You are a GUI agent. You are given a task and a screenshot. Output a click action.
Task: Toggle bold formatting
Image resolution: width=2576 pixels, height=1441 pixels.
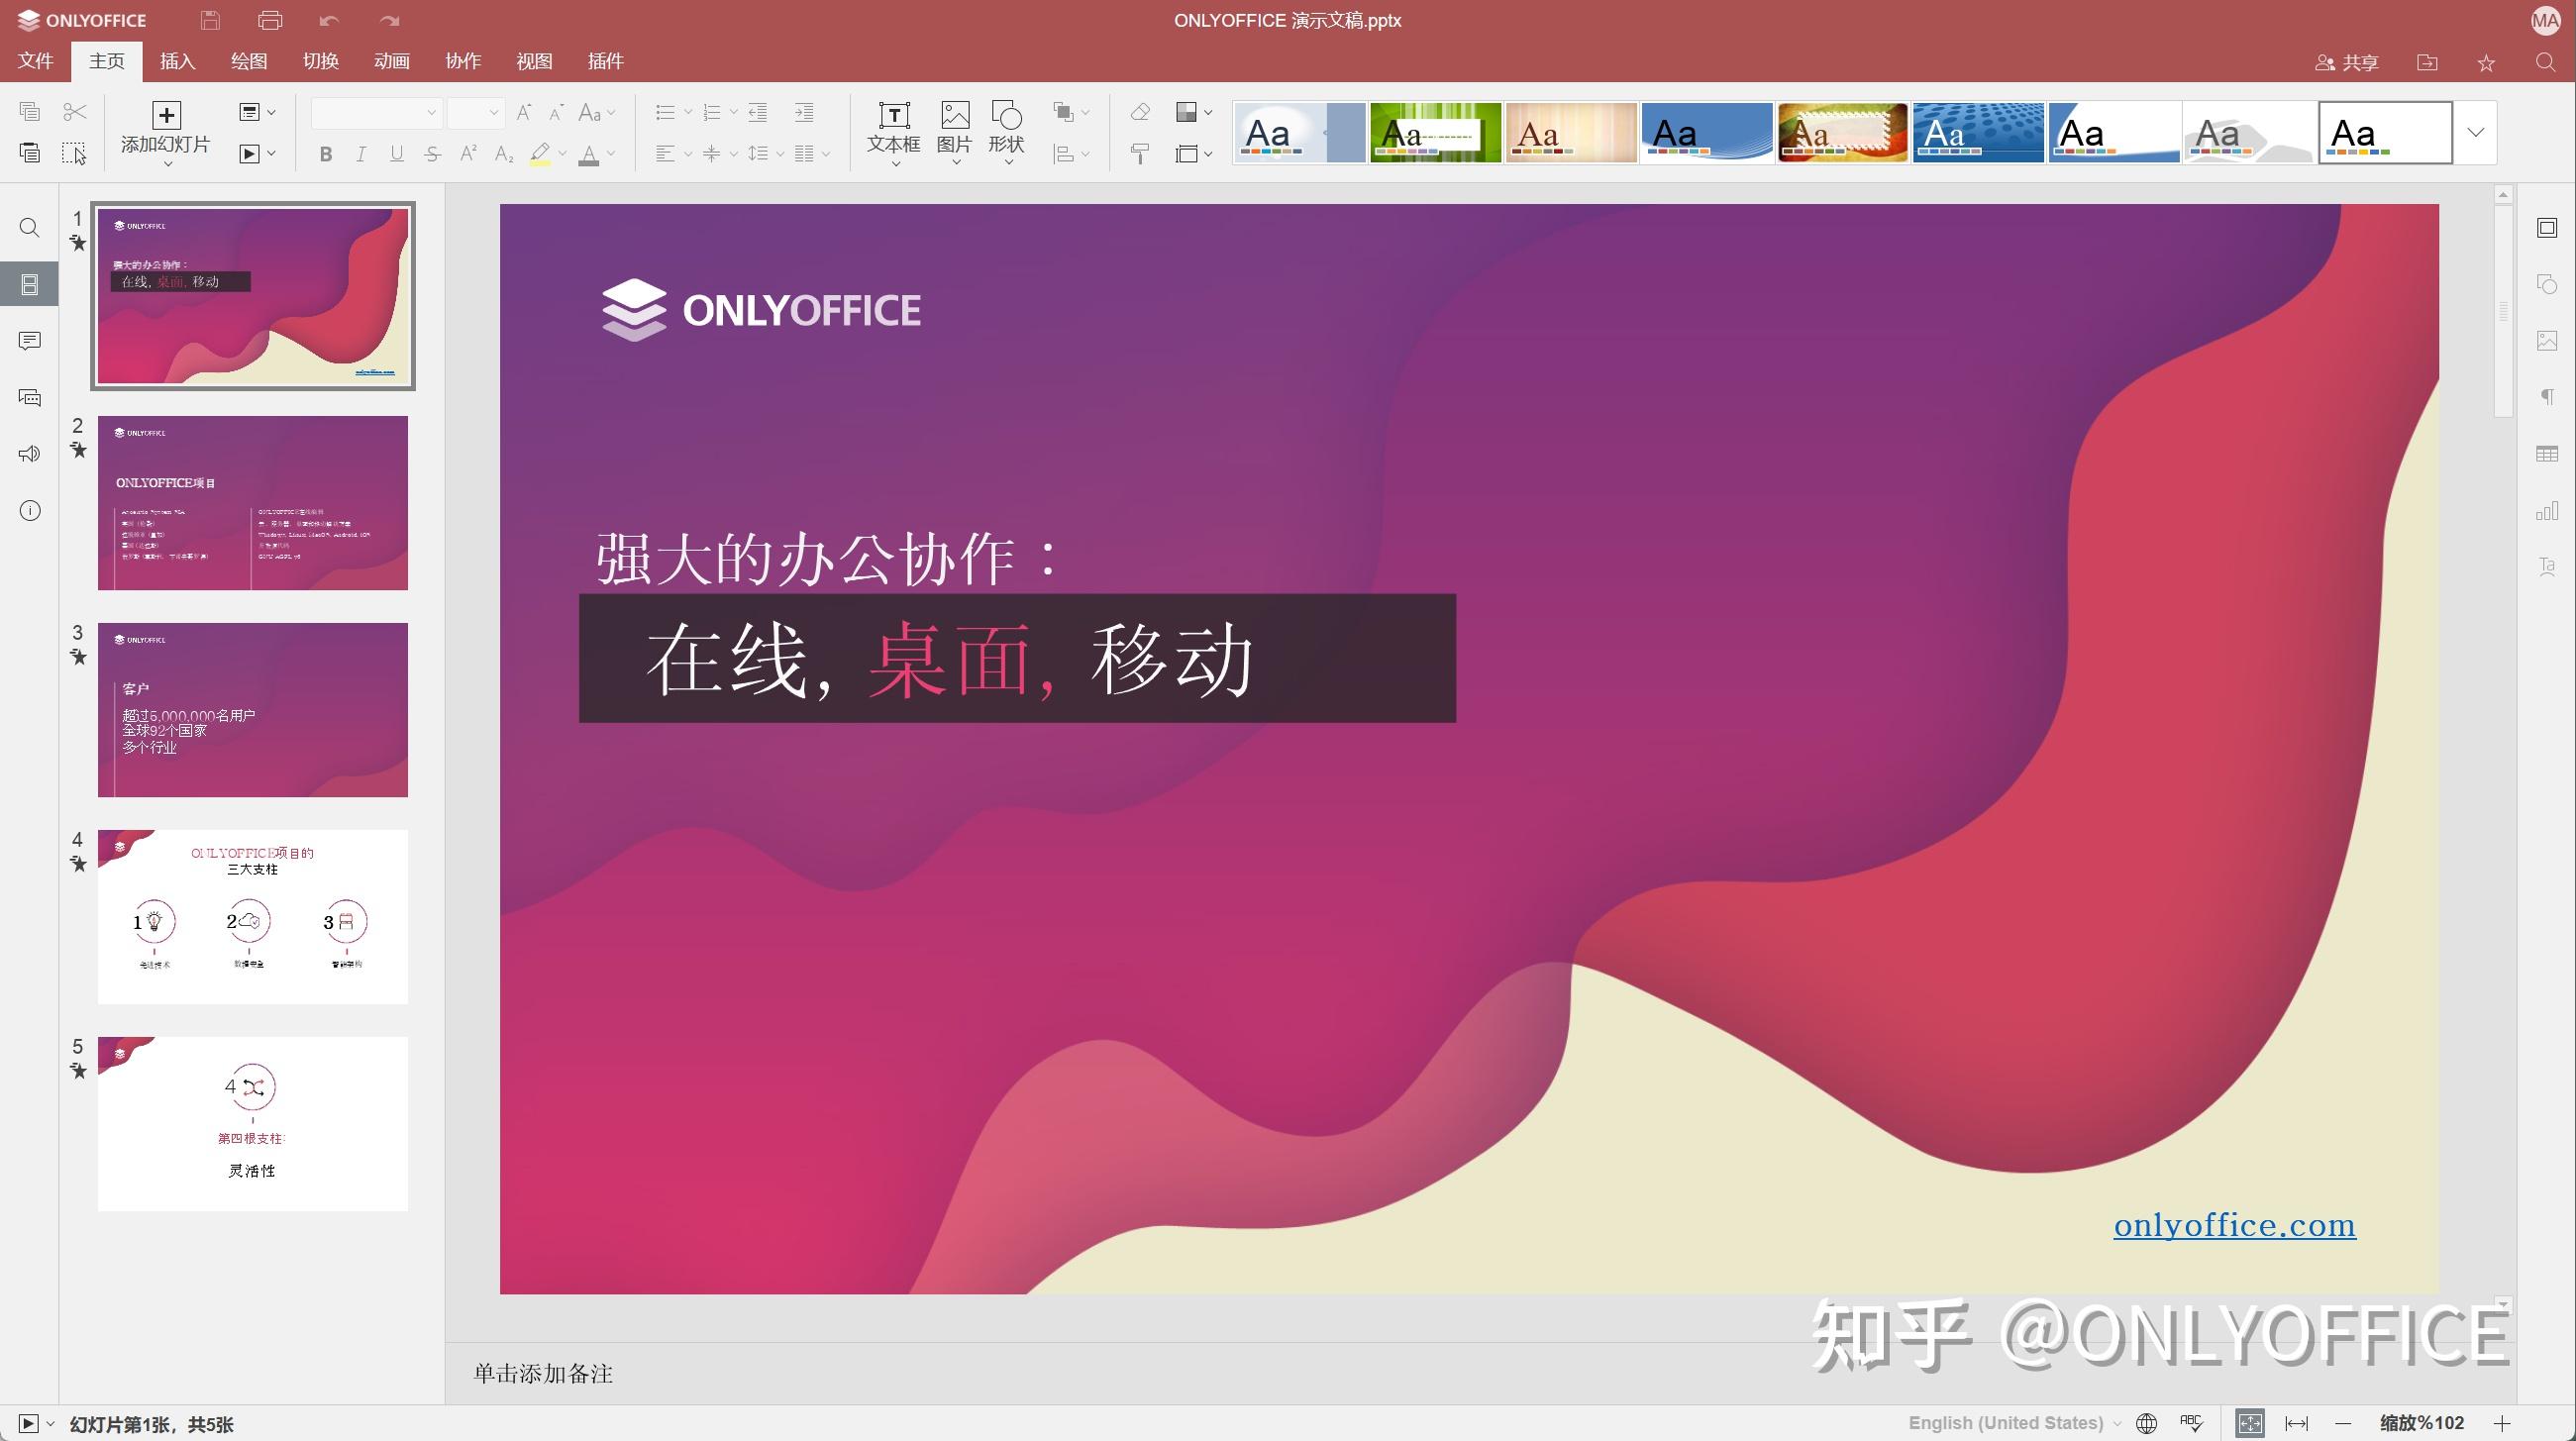pyautogui.click(x=325, y=154)
